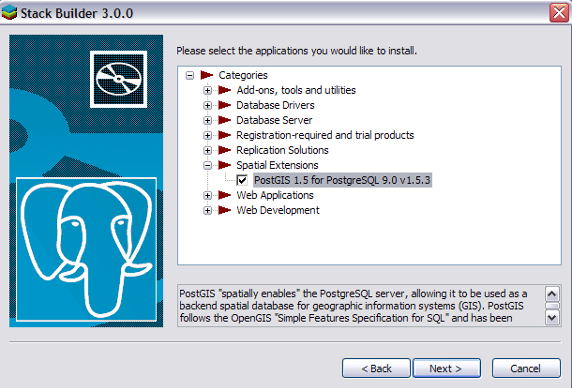Image resolution: width=572 pixels, height=388 pixels.
Task: Uncheck PostGIS 1.5 for PostgreSQL 9.0
Action: 242,180
